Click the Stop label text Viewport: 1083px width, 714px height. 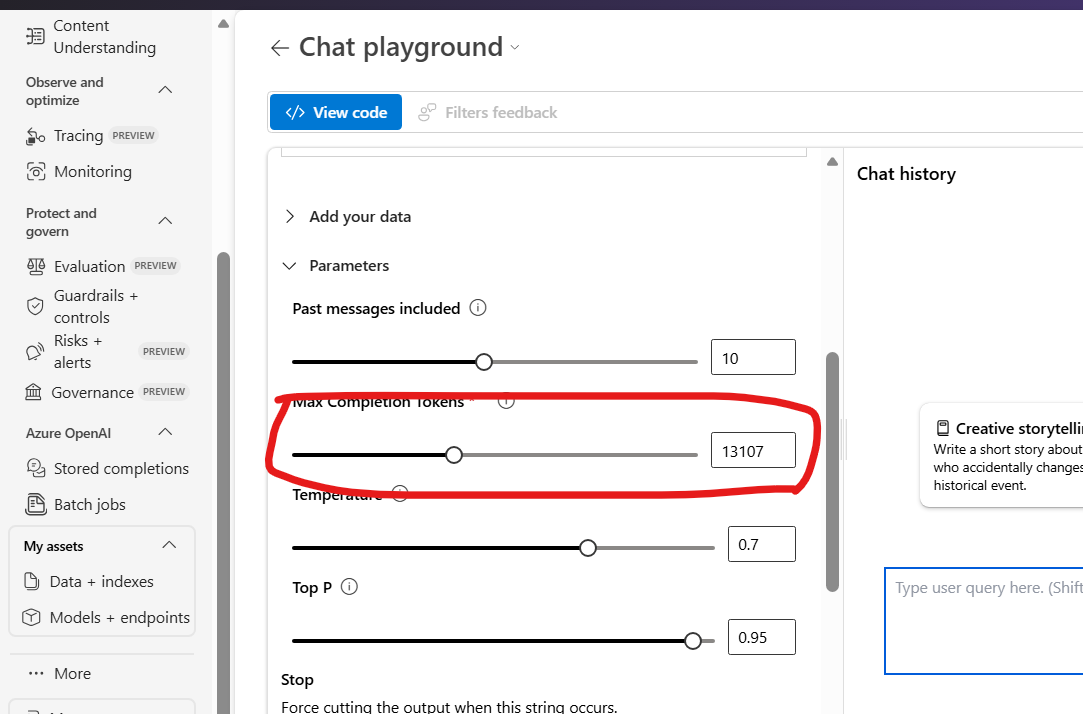coord(297,680)
